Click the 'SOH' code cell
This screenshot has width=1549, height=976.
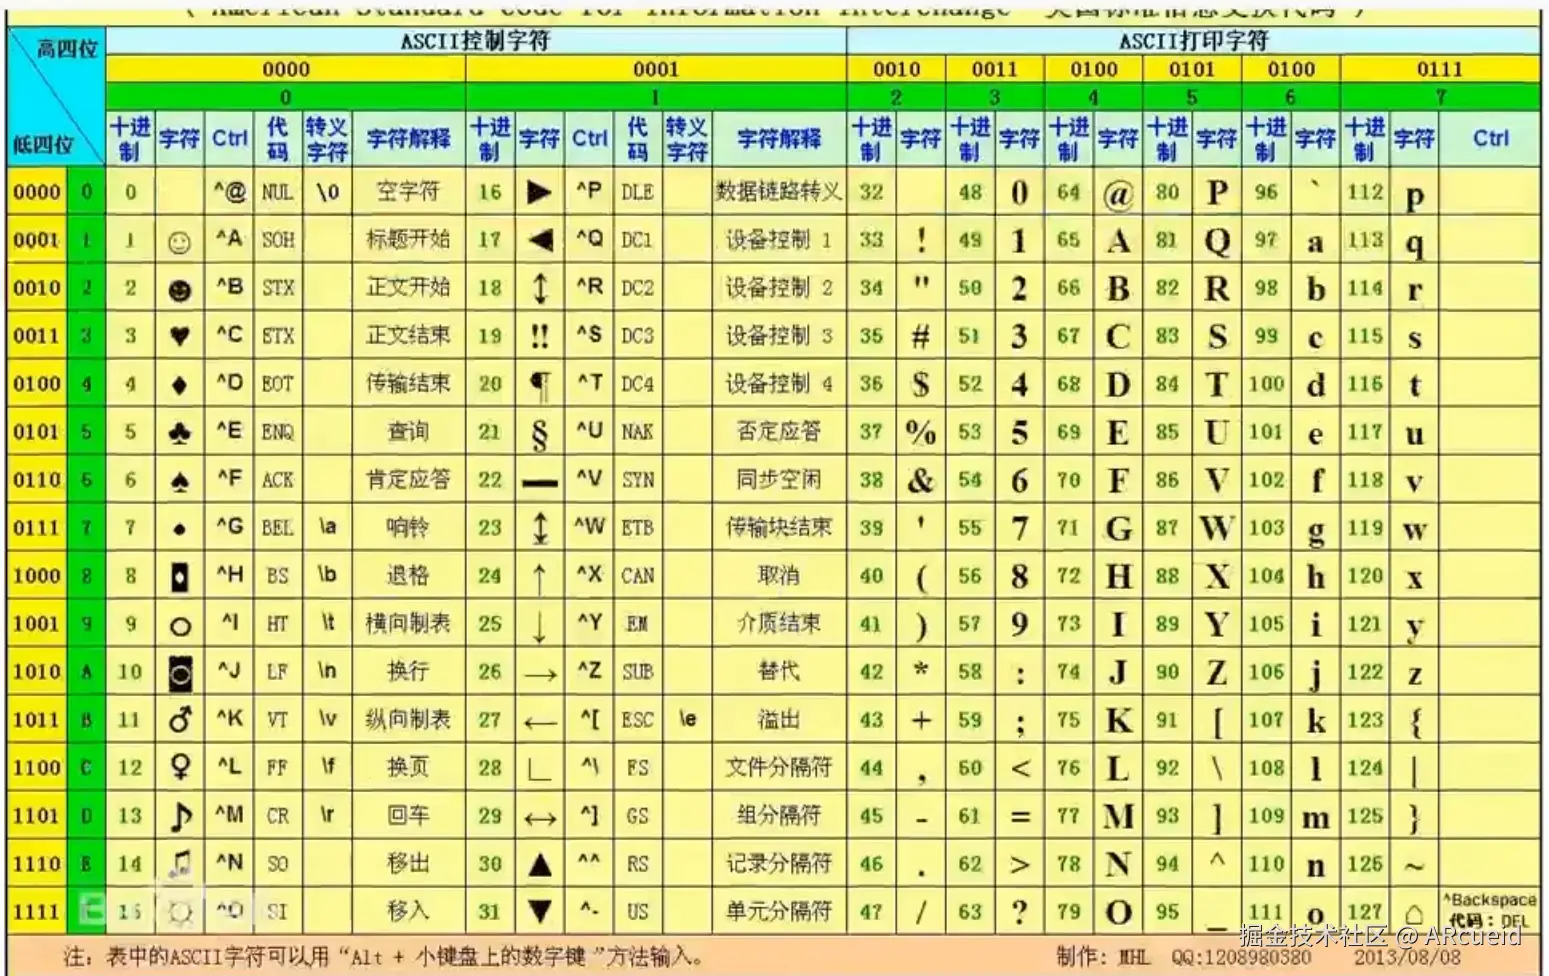277,240
